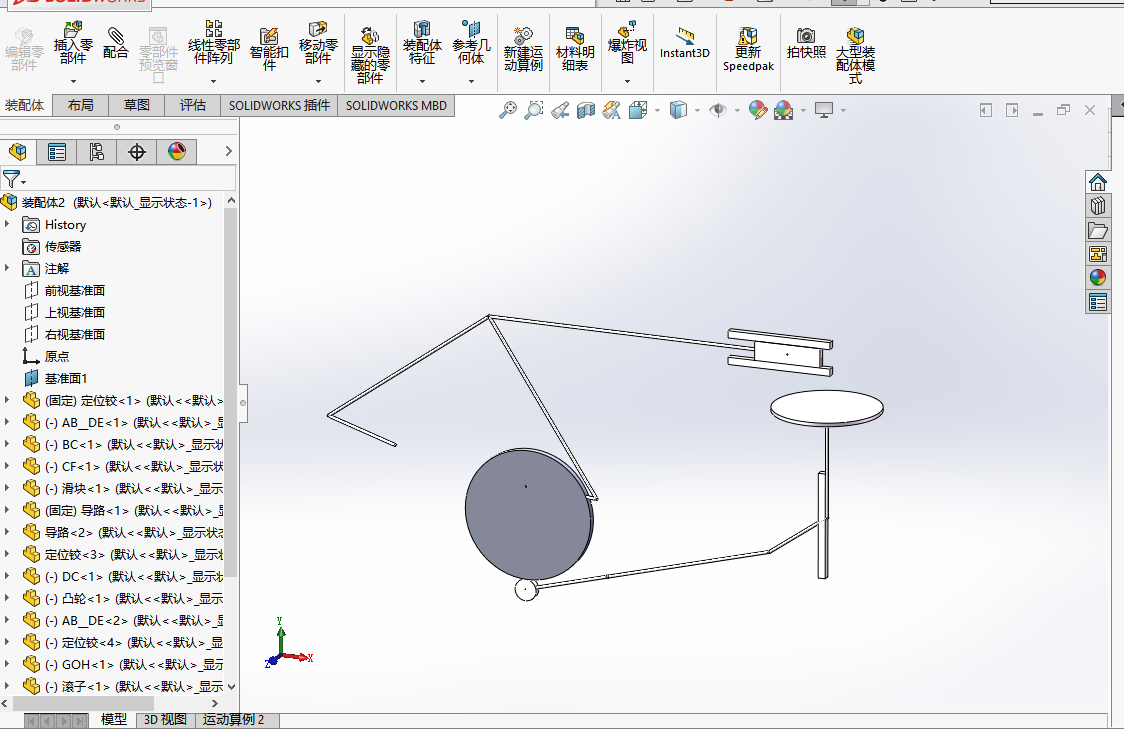Toggle Large Assembly Mode (大型装配体模式)
This screenshot has height=729, width=1124.
pyautogui.click(x=855, y=56)
